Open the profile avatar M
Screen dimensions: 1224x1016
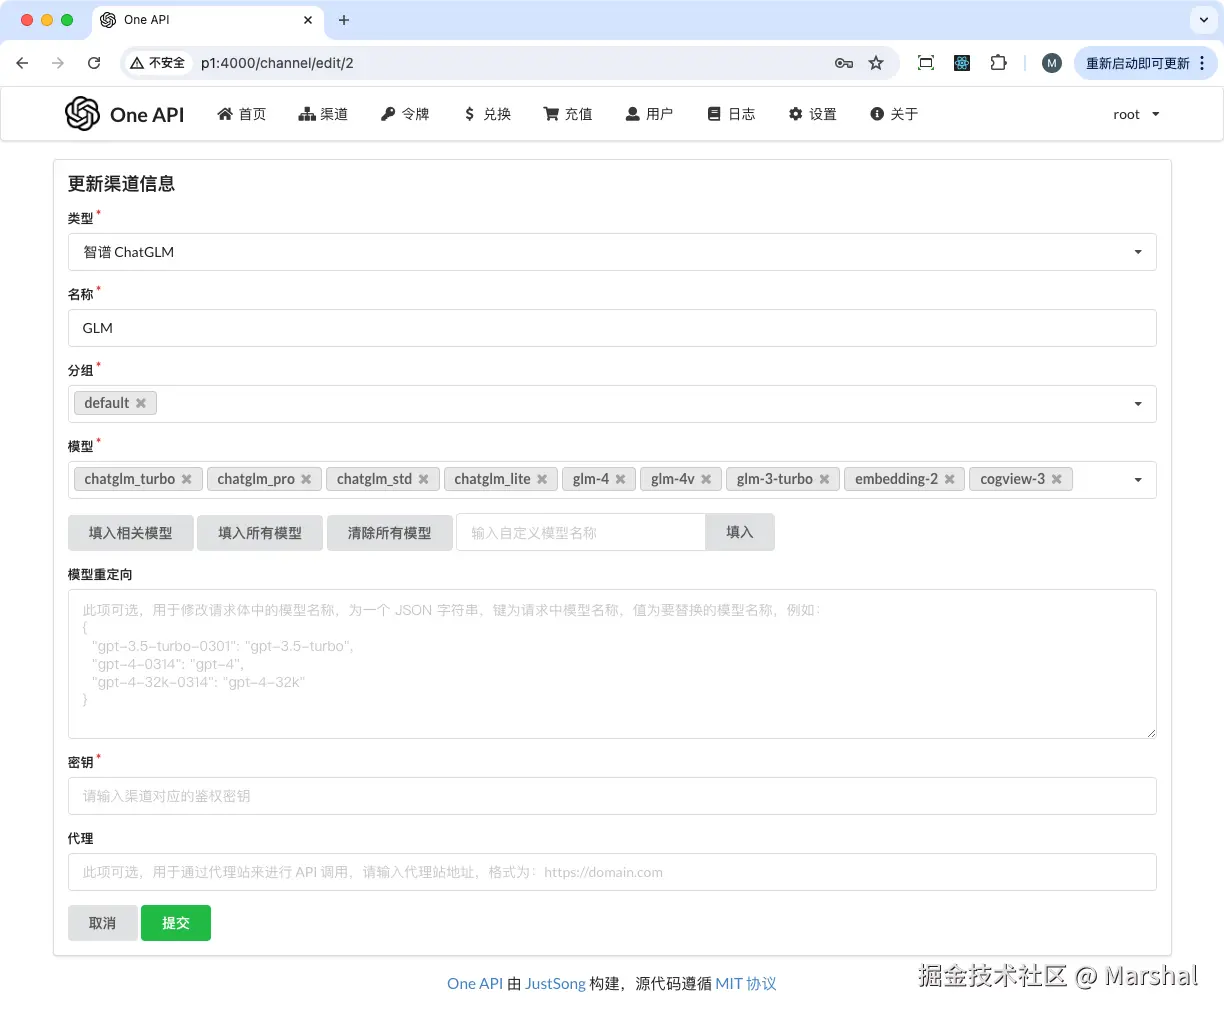[1051, 63]
